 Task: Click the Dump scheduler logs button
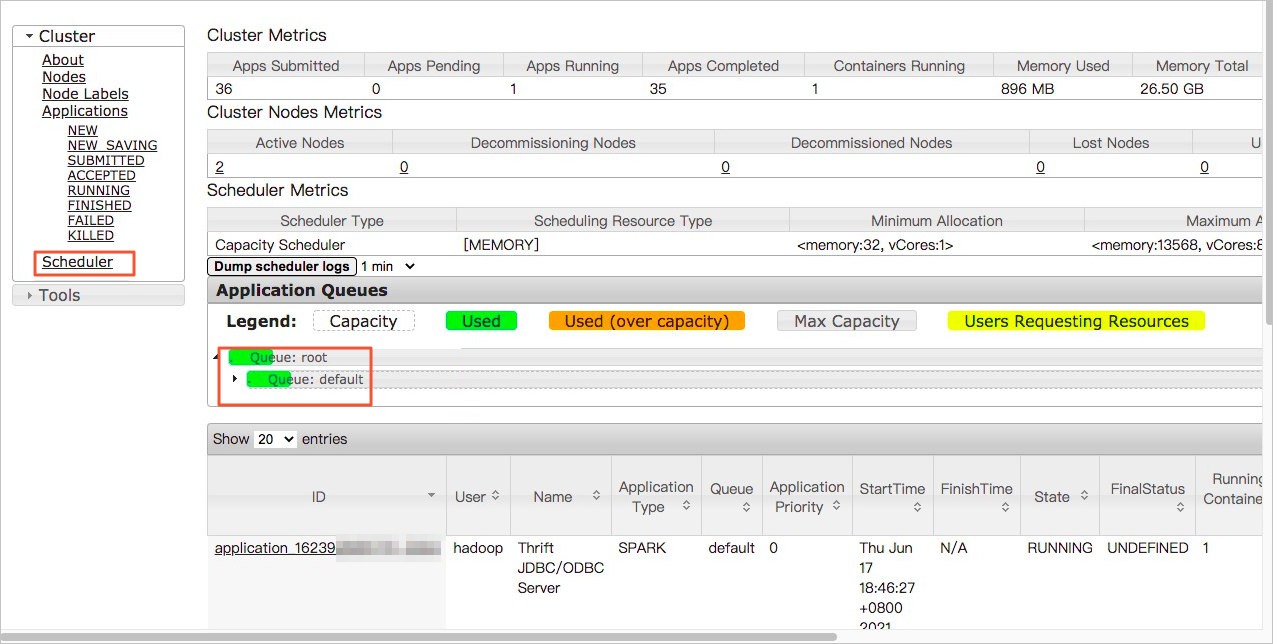pyautogui.click(x=282, y=266)
